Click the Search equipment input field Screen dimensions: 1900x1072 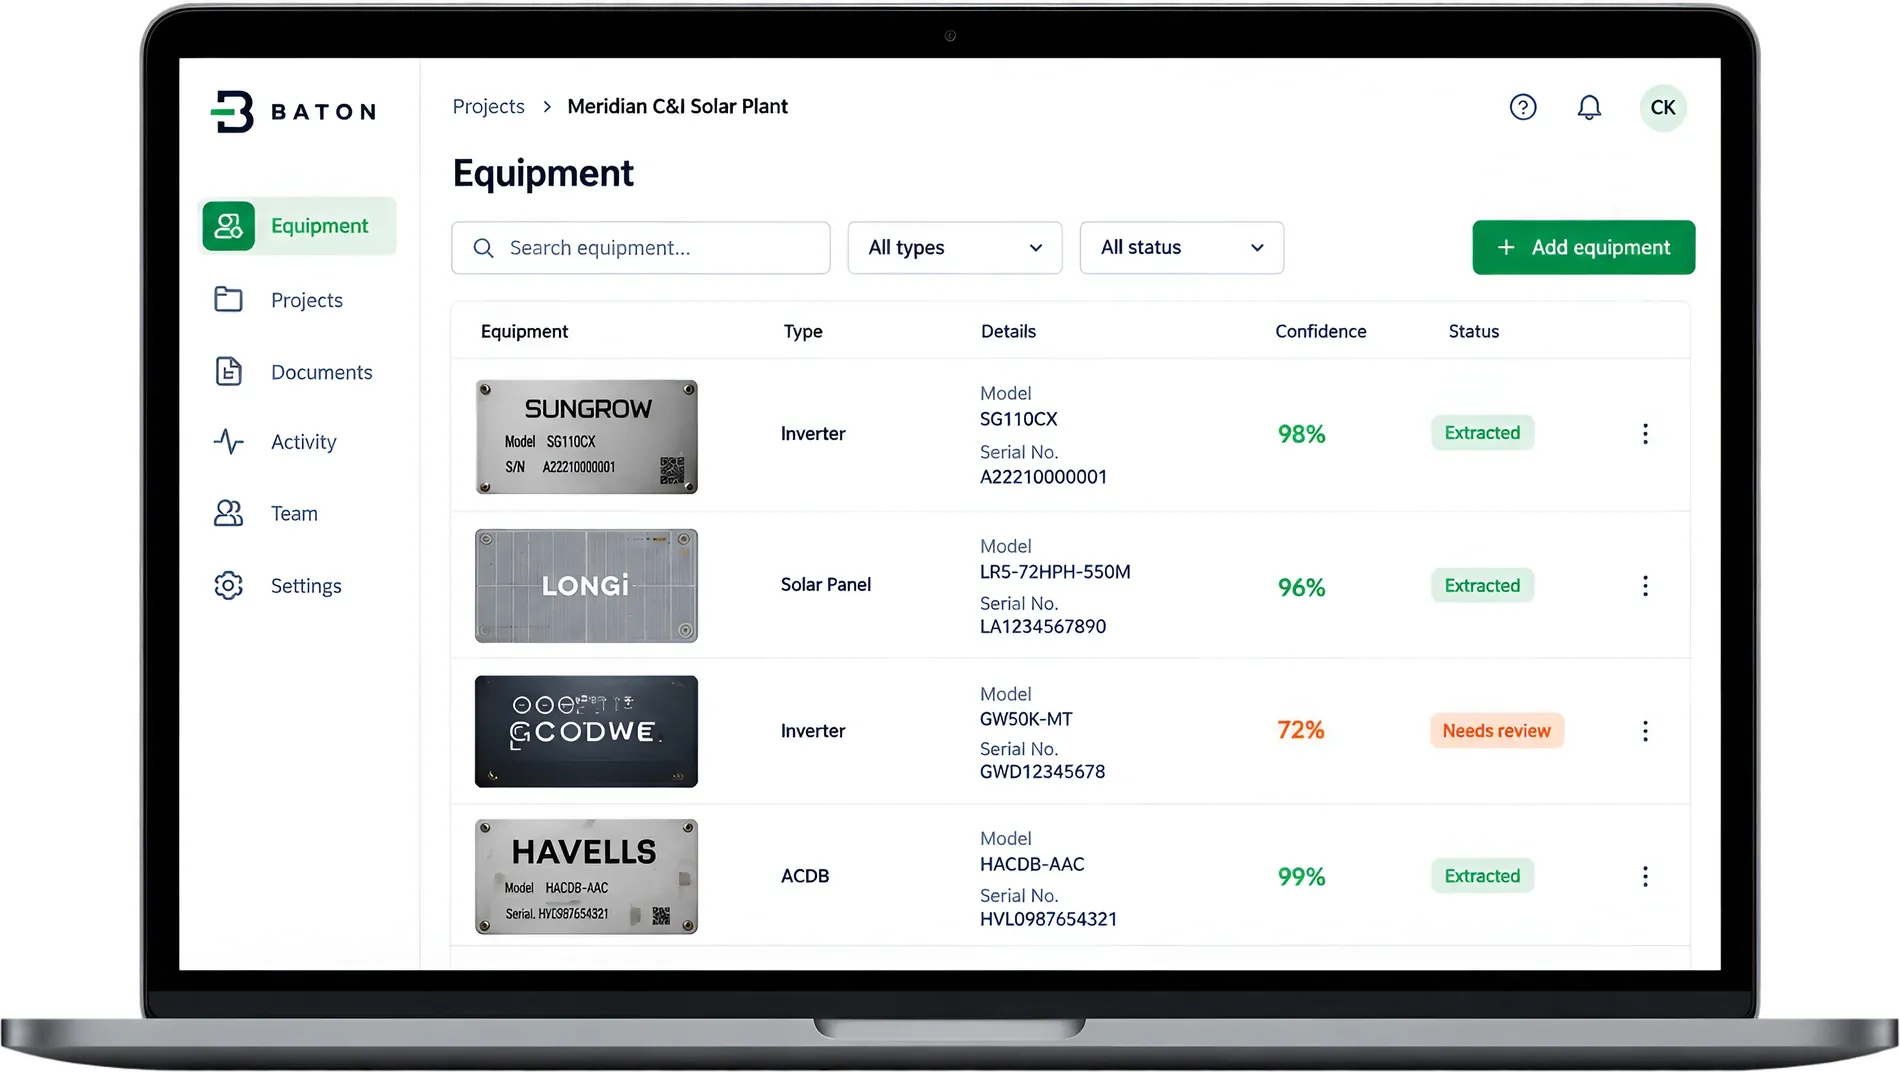tap(640, 248)
